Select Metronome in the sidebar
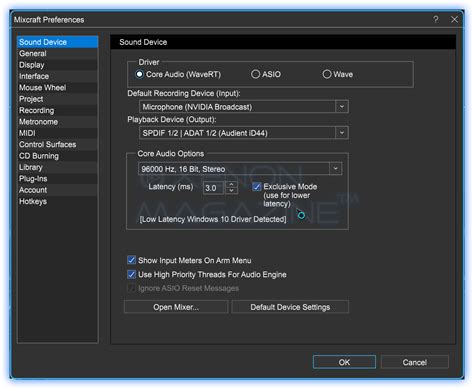Viewport: 474px width, 389px height. click(58, 122)
